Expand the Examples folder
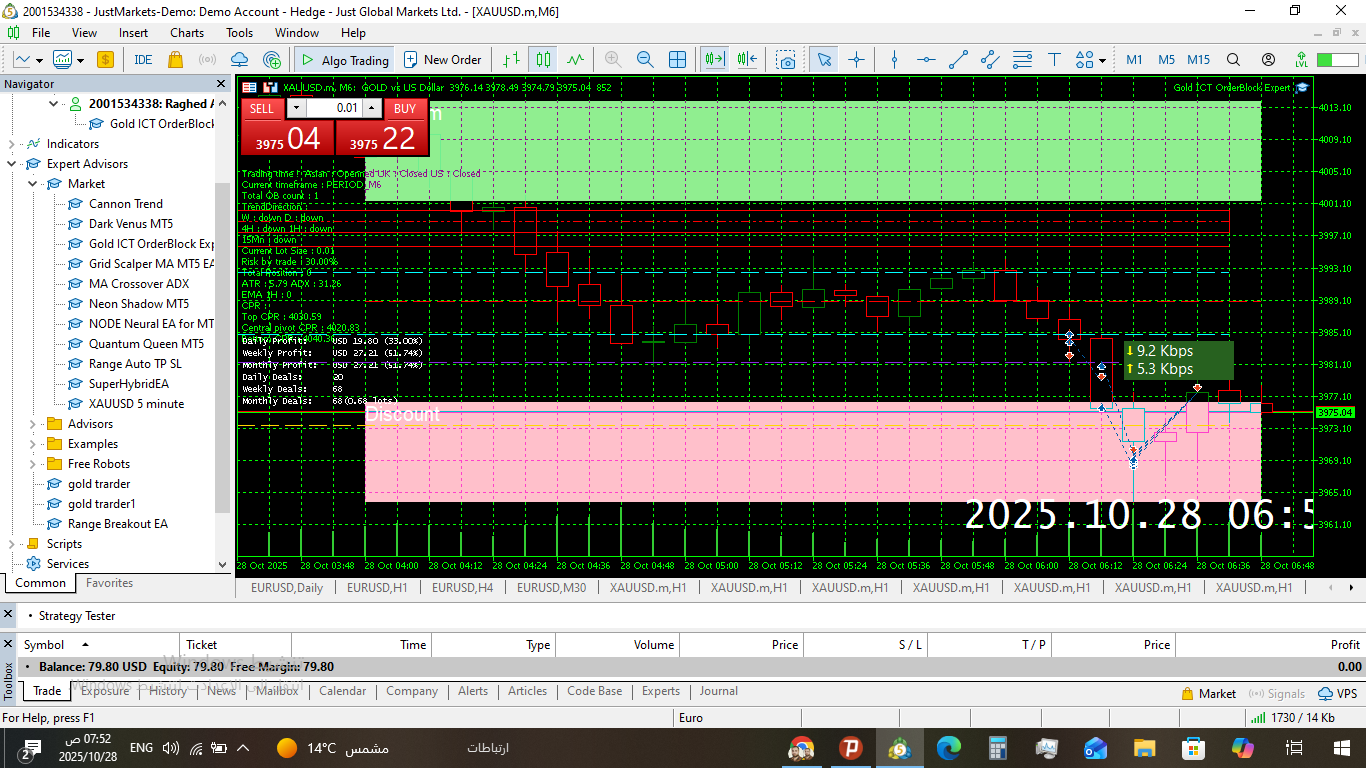The image size is (1366, 768). click(33, 444)
